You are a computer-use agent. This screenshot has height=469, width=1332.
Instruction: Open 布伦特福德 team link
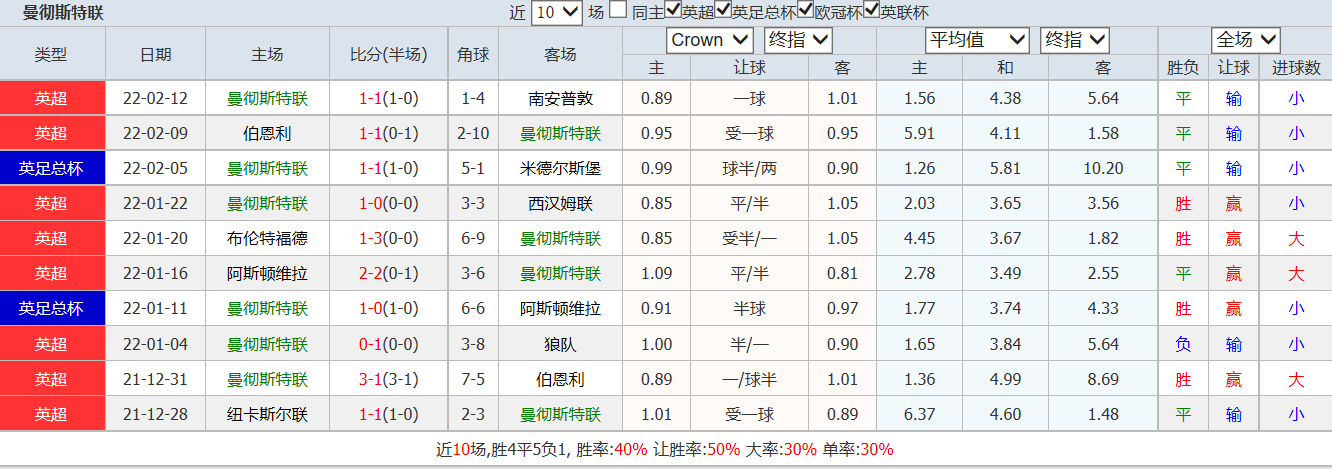267,238
